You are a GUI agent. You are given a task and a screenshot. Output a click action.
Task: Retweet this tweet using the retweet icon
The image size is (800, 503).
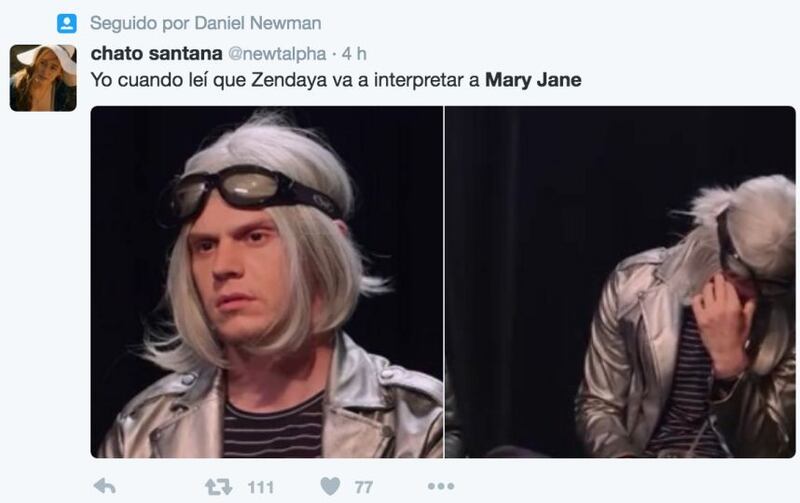coord(218,487)
